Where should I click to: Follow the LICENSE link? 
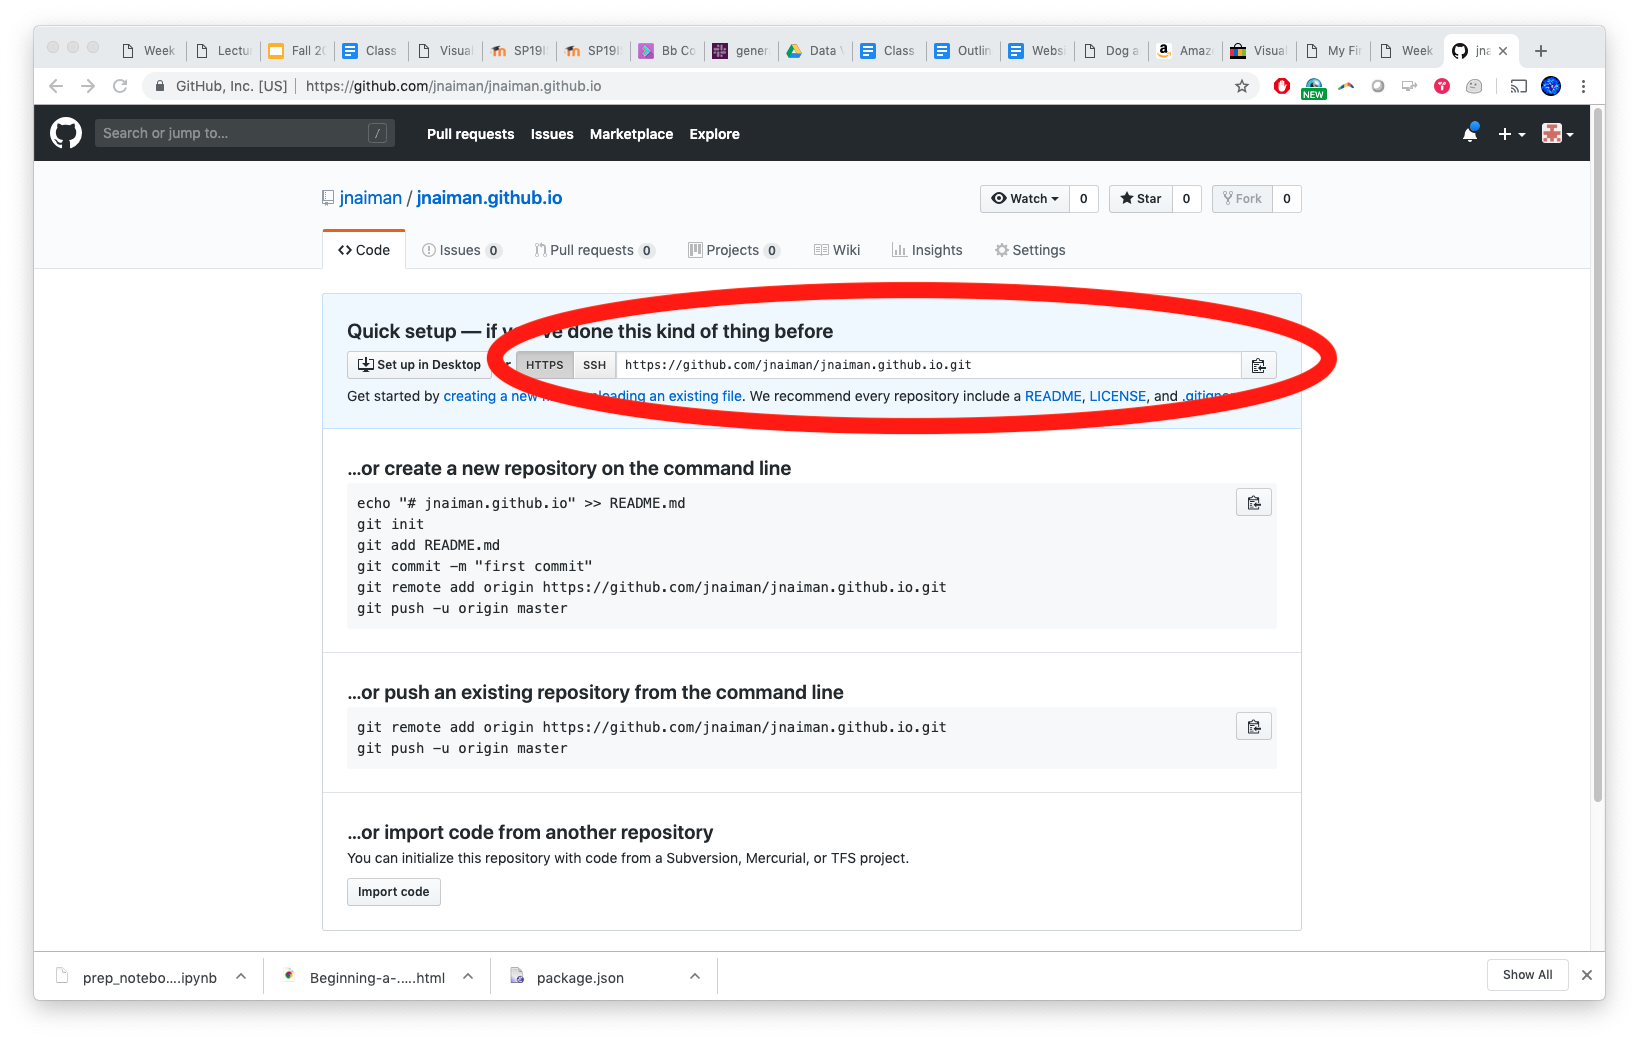(x=1117, y=396)
